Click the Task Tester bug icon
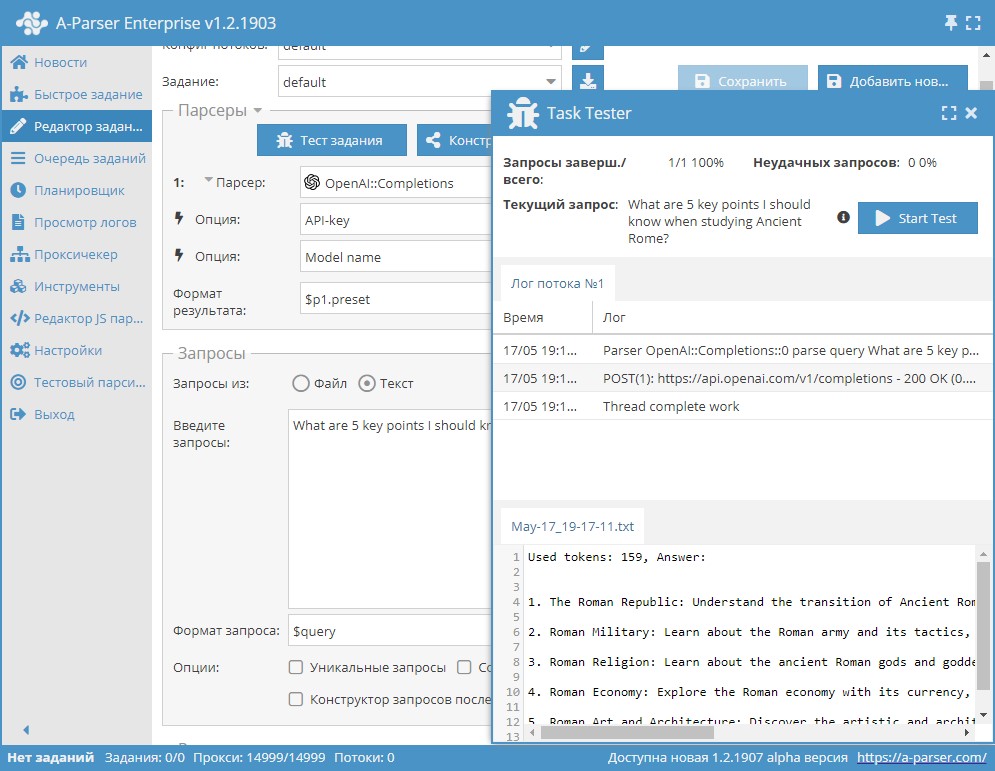 523,113
